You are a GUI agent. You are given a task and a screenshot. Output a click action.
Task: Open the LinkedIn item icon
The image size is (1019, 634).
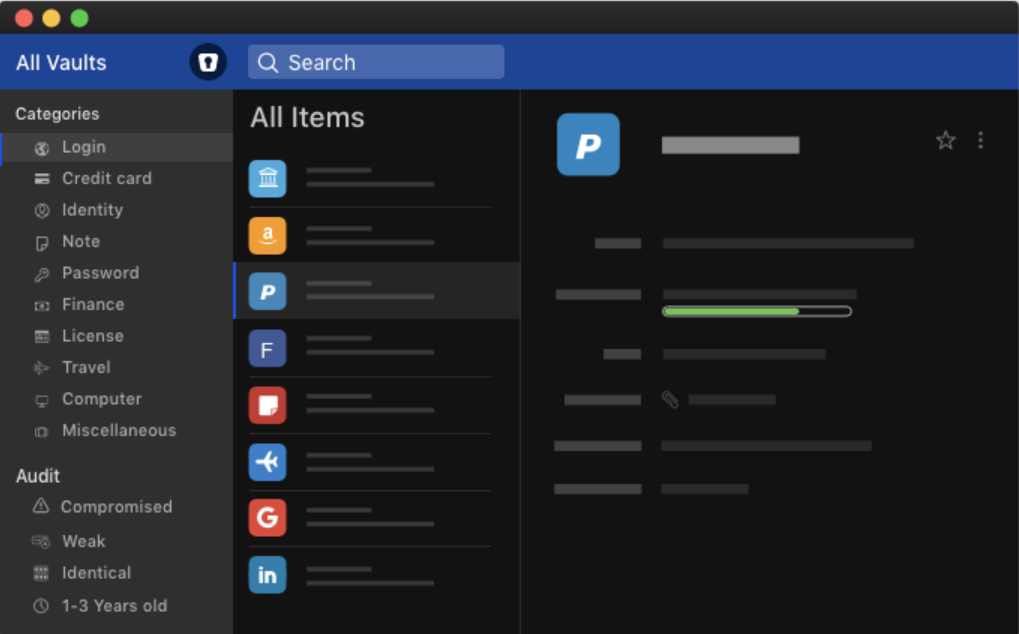[x=267, y=574]
